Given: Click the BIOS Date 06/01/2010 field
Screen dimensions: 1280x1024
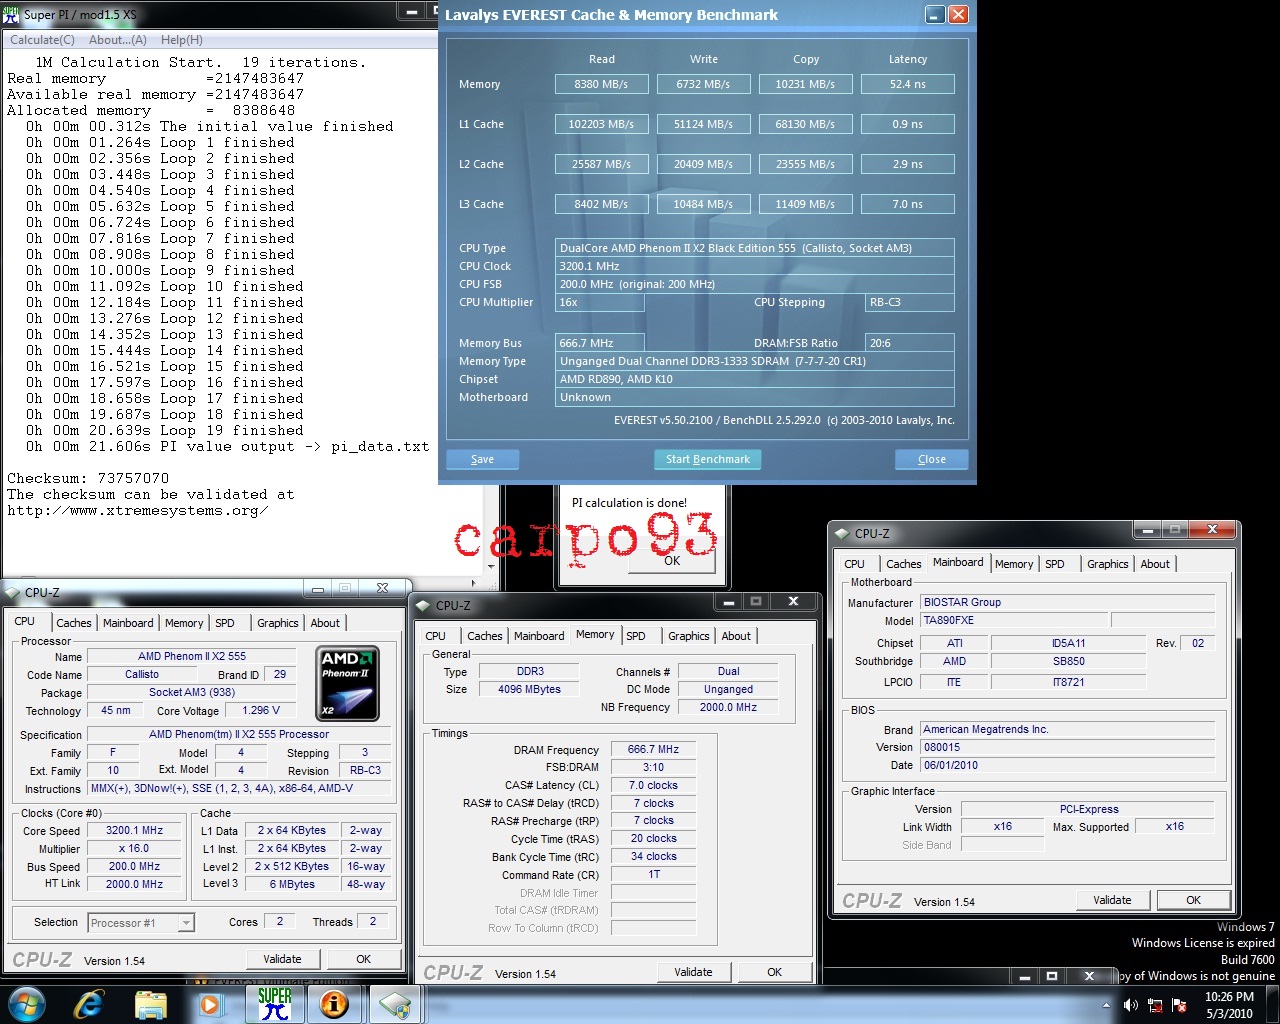Looking at the screenshot, I should 1068,765.
